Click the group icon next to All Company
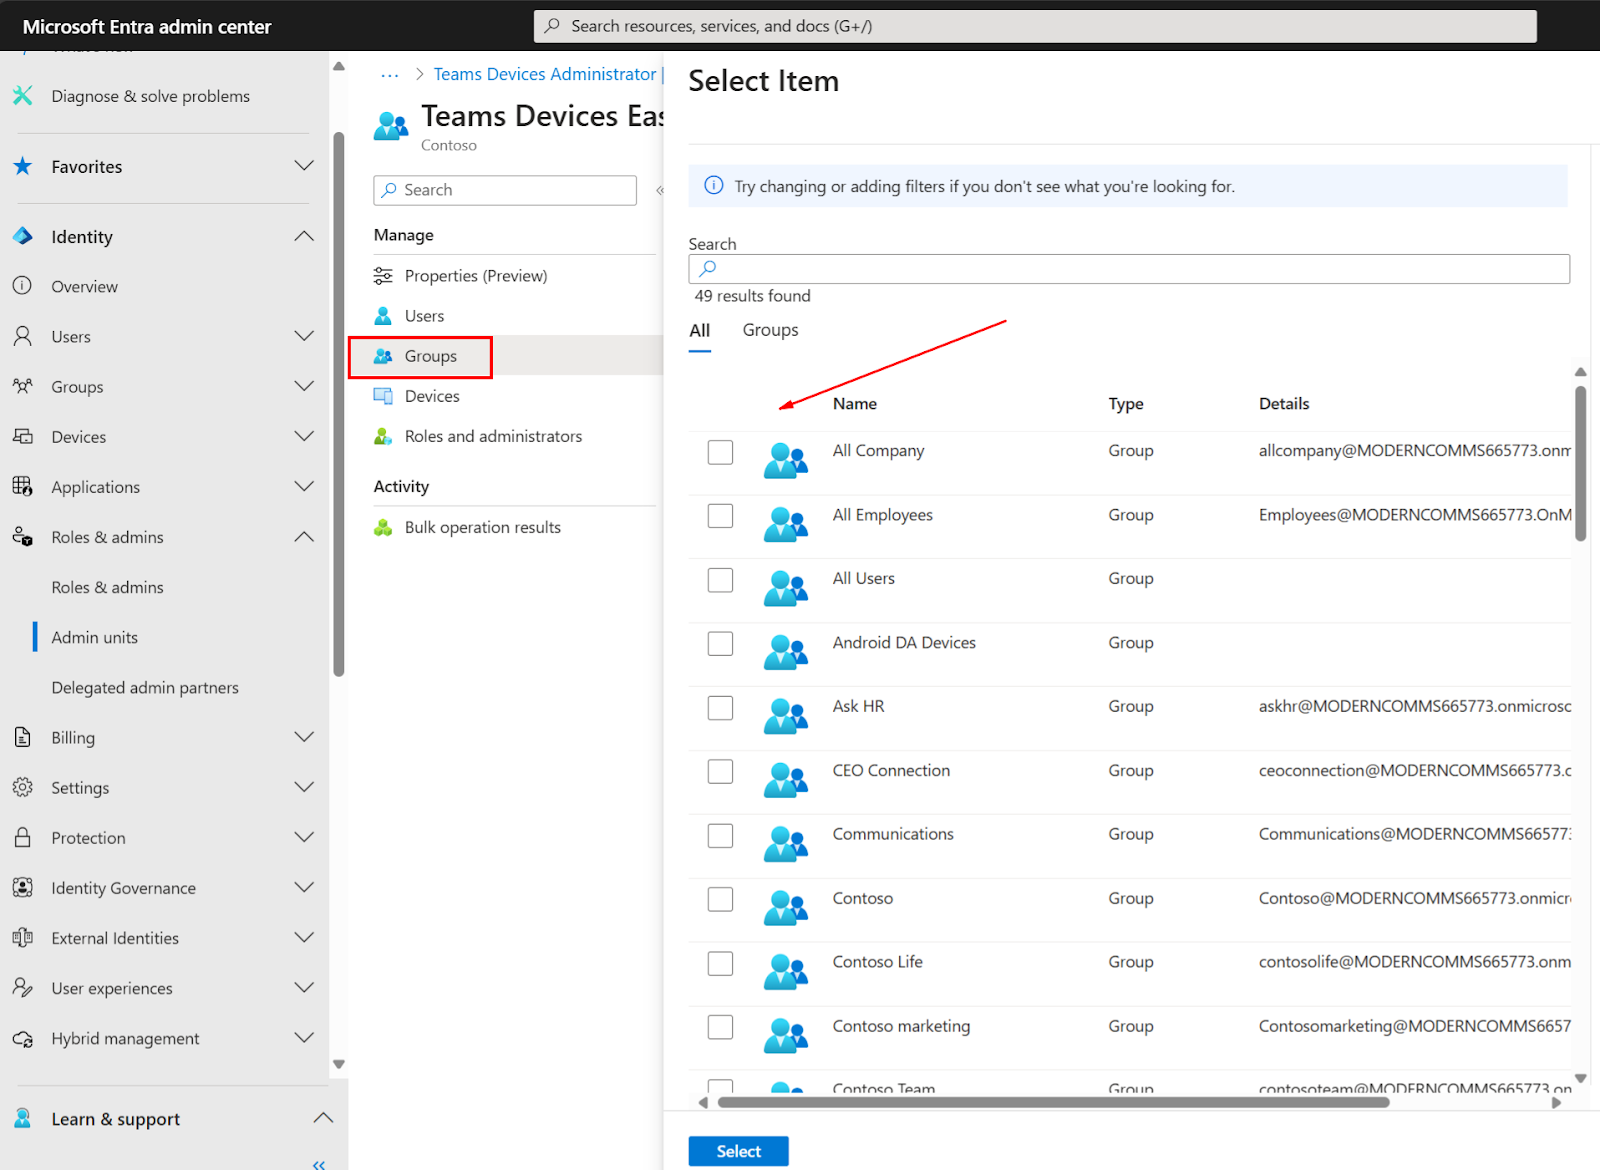 786,460
